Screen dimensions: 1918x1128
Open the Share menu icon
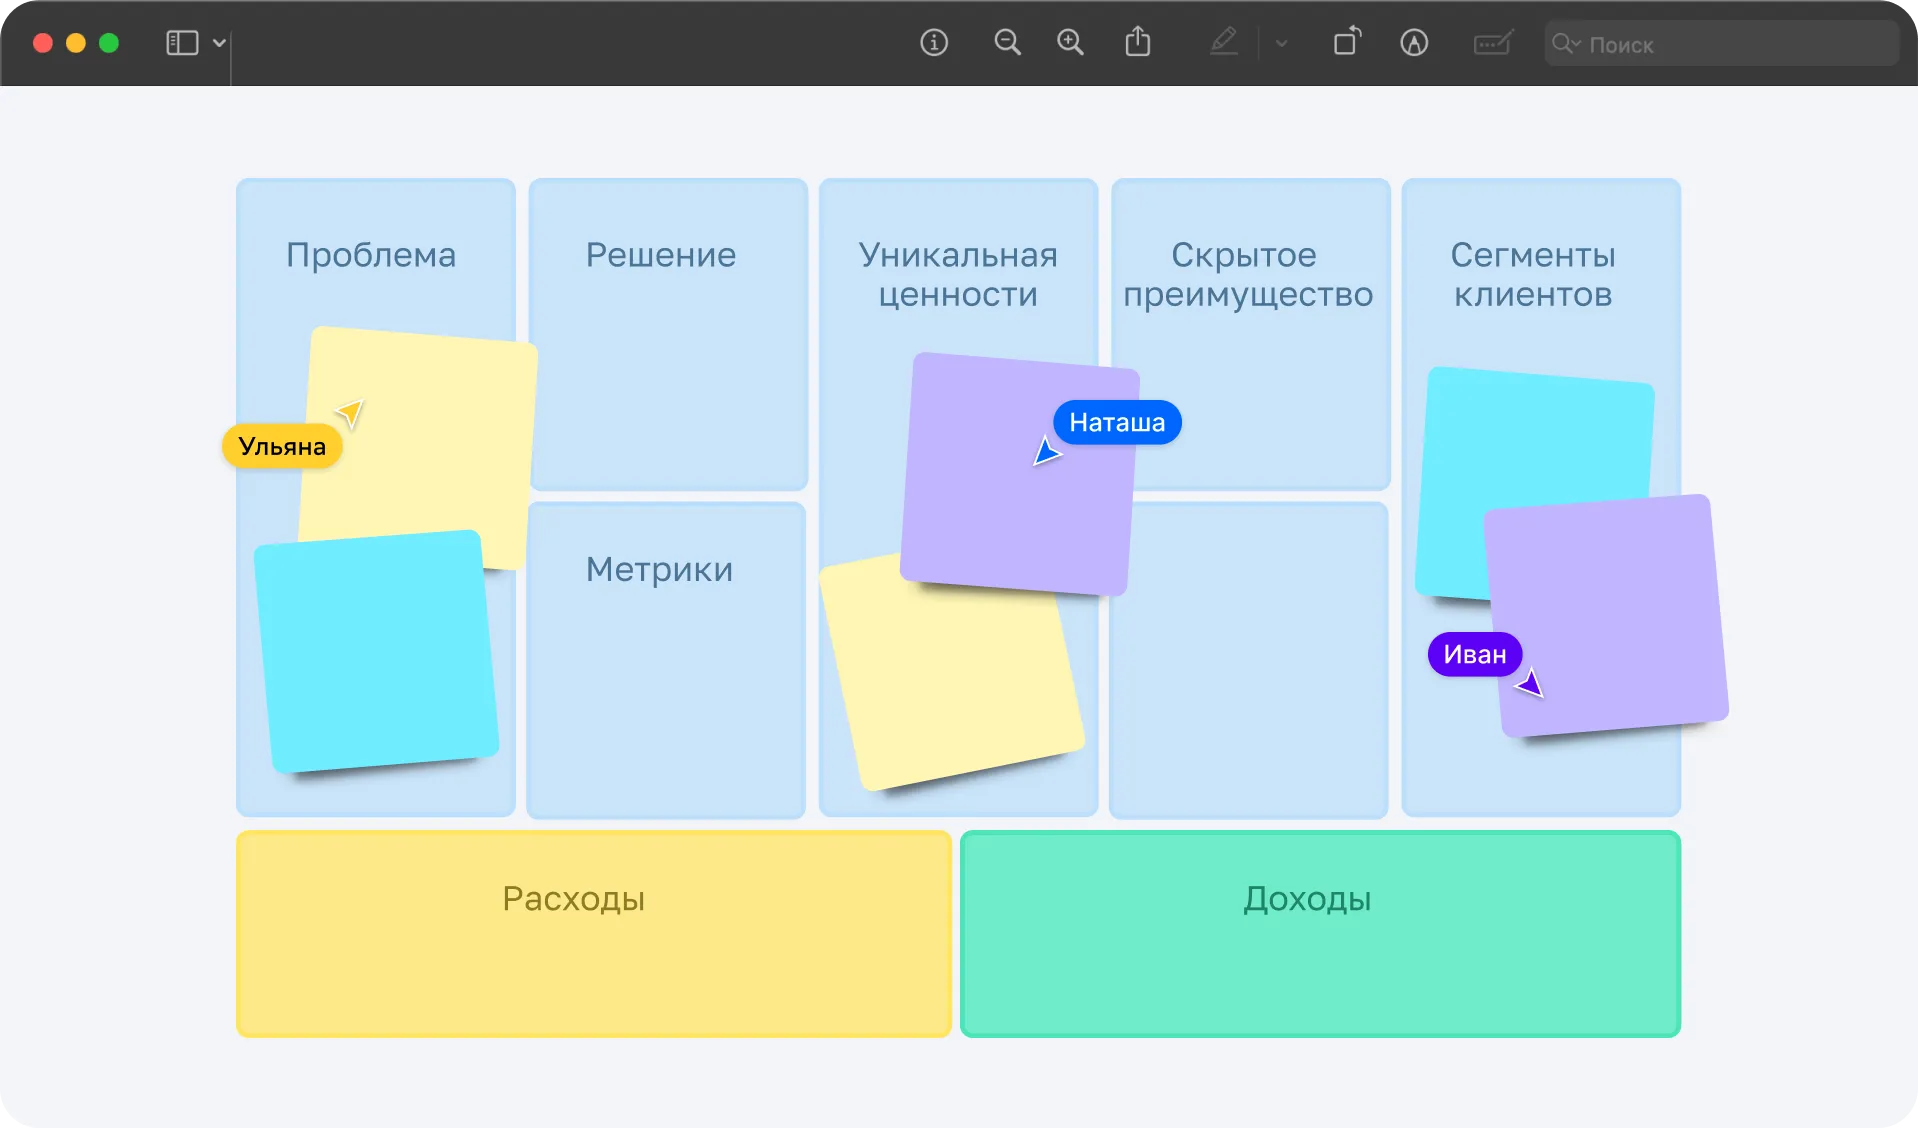[x=1137, y=43]
